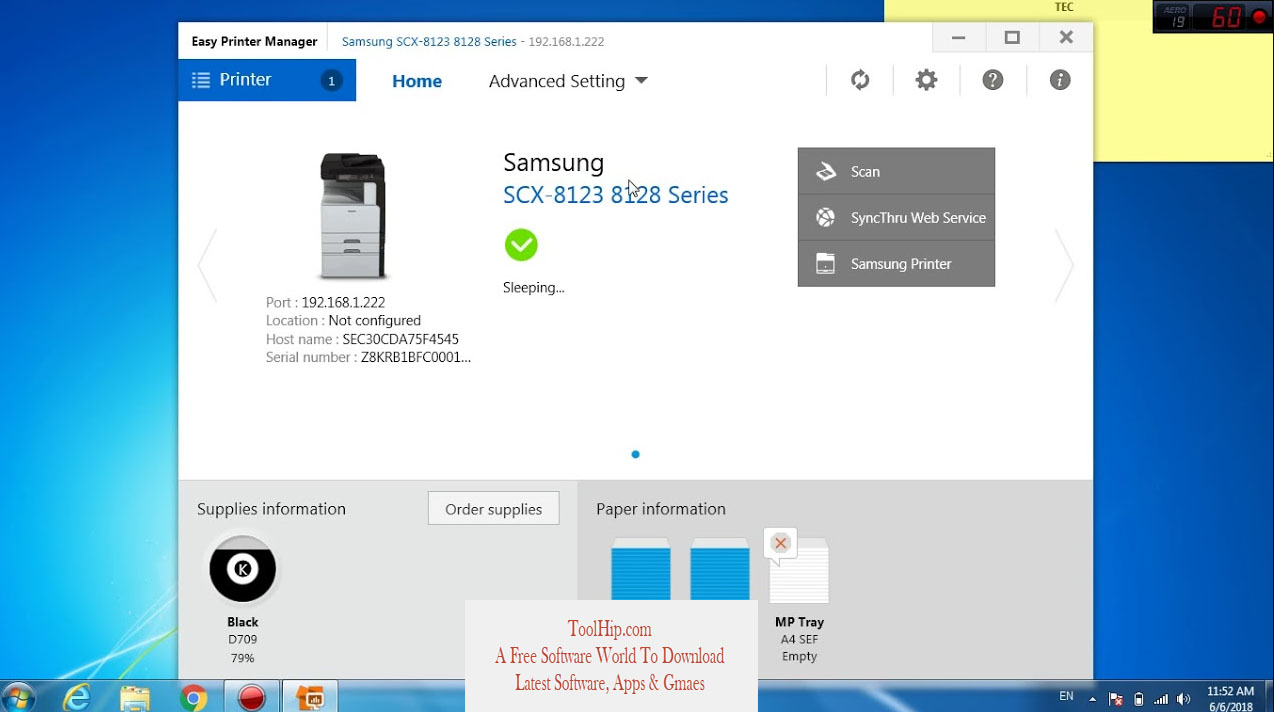Open the Scan function

point(896,171)
